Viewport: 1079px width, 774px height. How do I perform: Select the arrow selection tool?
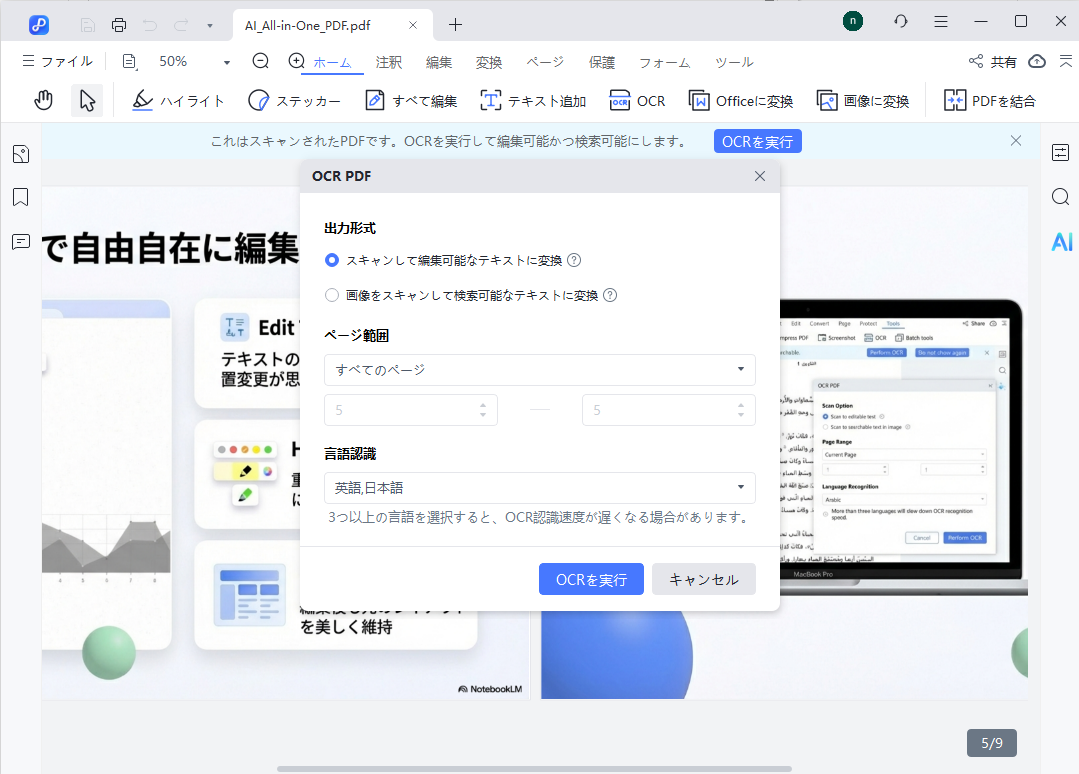click(87, 100)
